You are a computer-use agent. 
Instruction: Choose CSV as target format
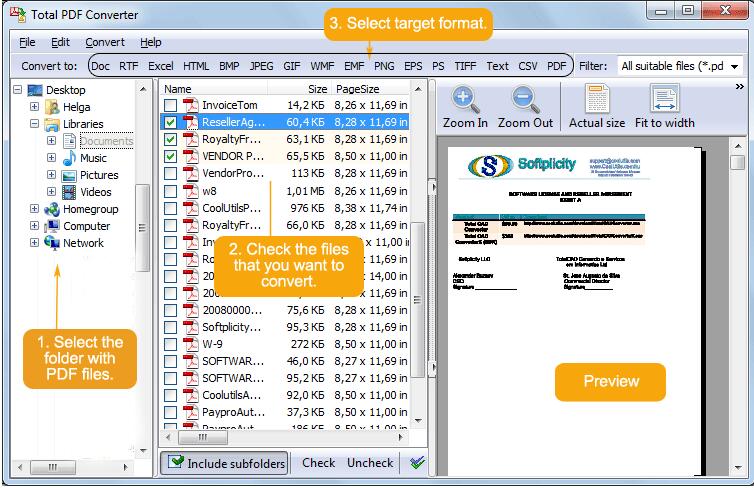coord(528,66)
